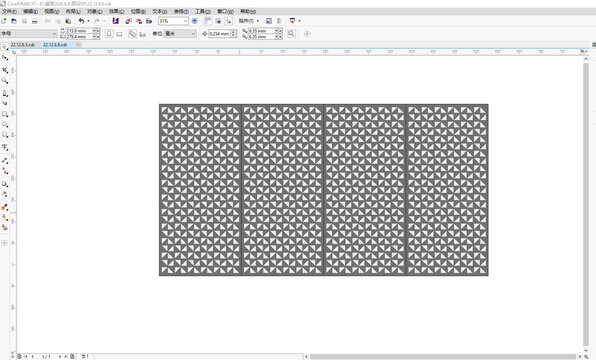Click the Import icon in the toolbar

(129, 21)
